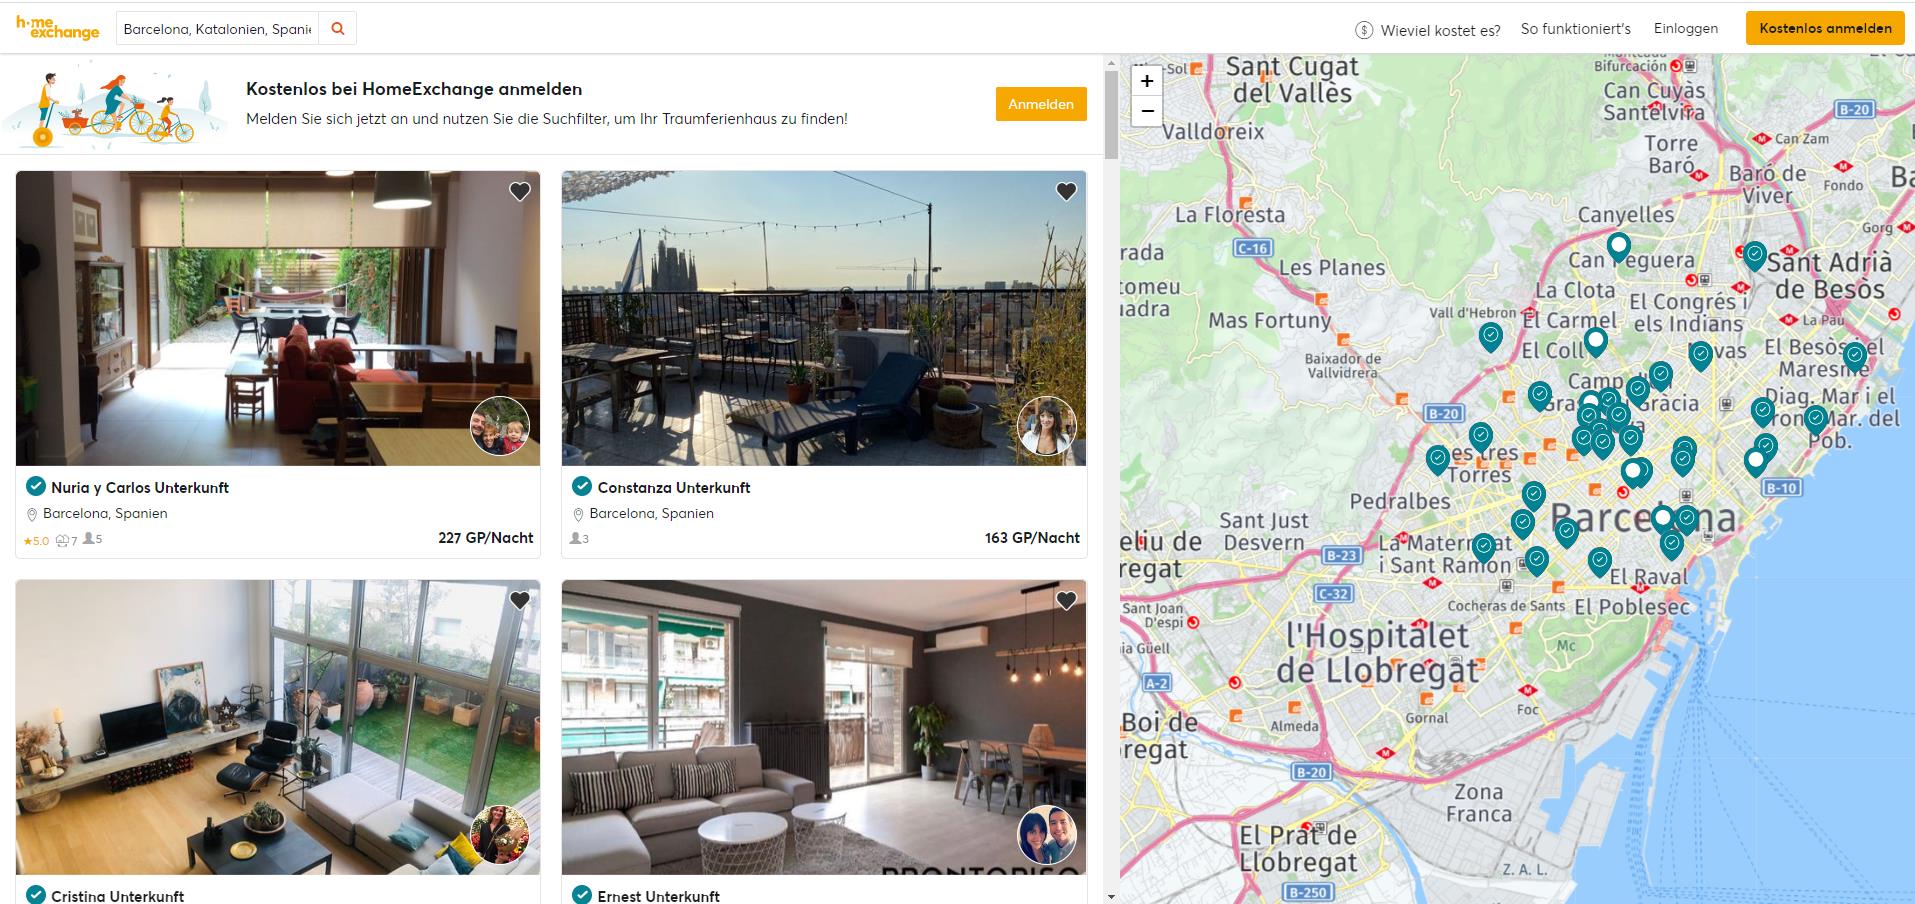Open the Nuria y Carlos Unterkunft title
This screenshot has height=904, width=1915.
[x=140, y=487]
